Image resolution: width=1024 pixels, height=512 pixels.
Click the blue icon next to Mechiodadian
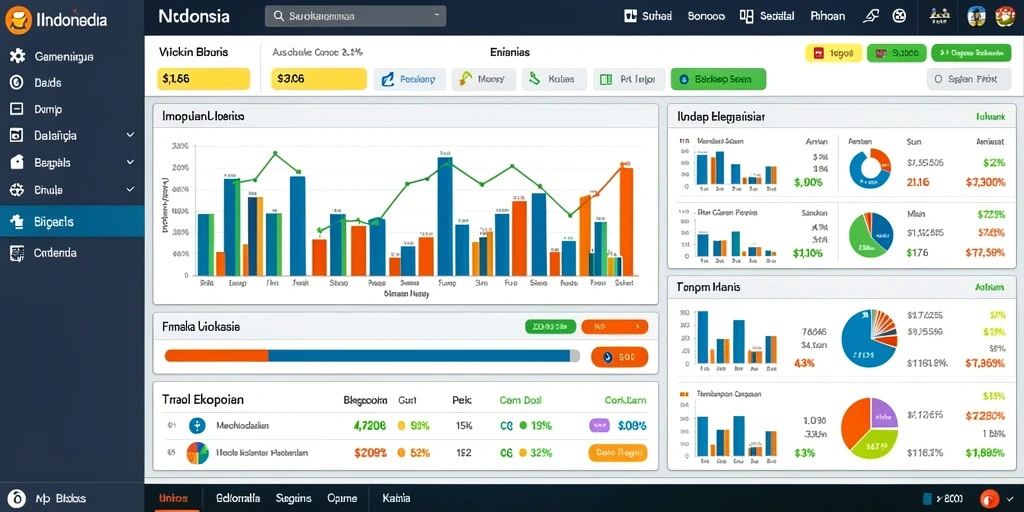[197, 426]
